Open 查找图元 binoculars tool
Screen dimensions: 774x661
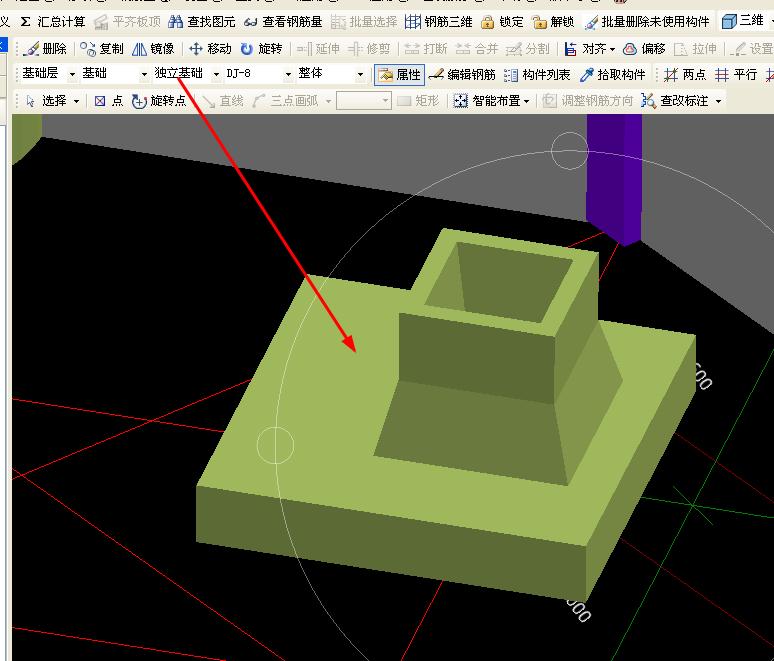click(x=201, y=22)
